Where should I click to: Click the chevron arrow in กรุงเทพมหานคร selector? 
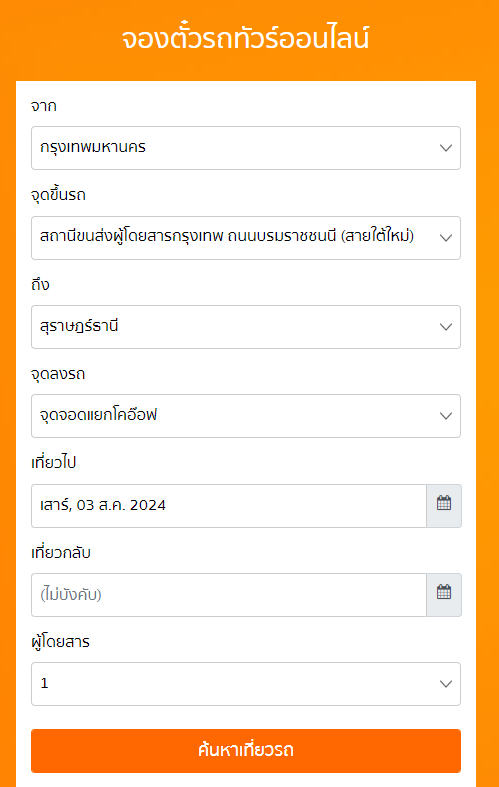tap(446, 148)
